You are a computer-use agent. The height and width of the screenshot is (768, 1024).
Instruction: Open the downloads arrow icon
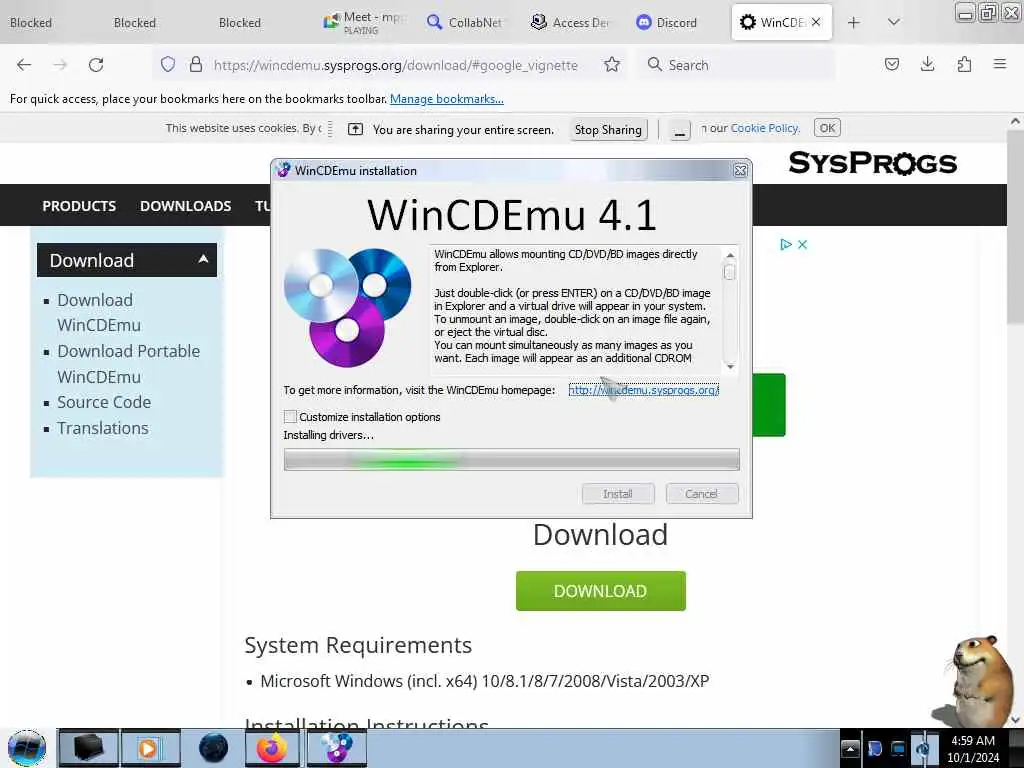click(x=927, y=64)
